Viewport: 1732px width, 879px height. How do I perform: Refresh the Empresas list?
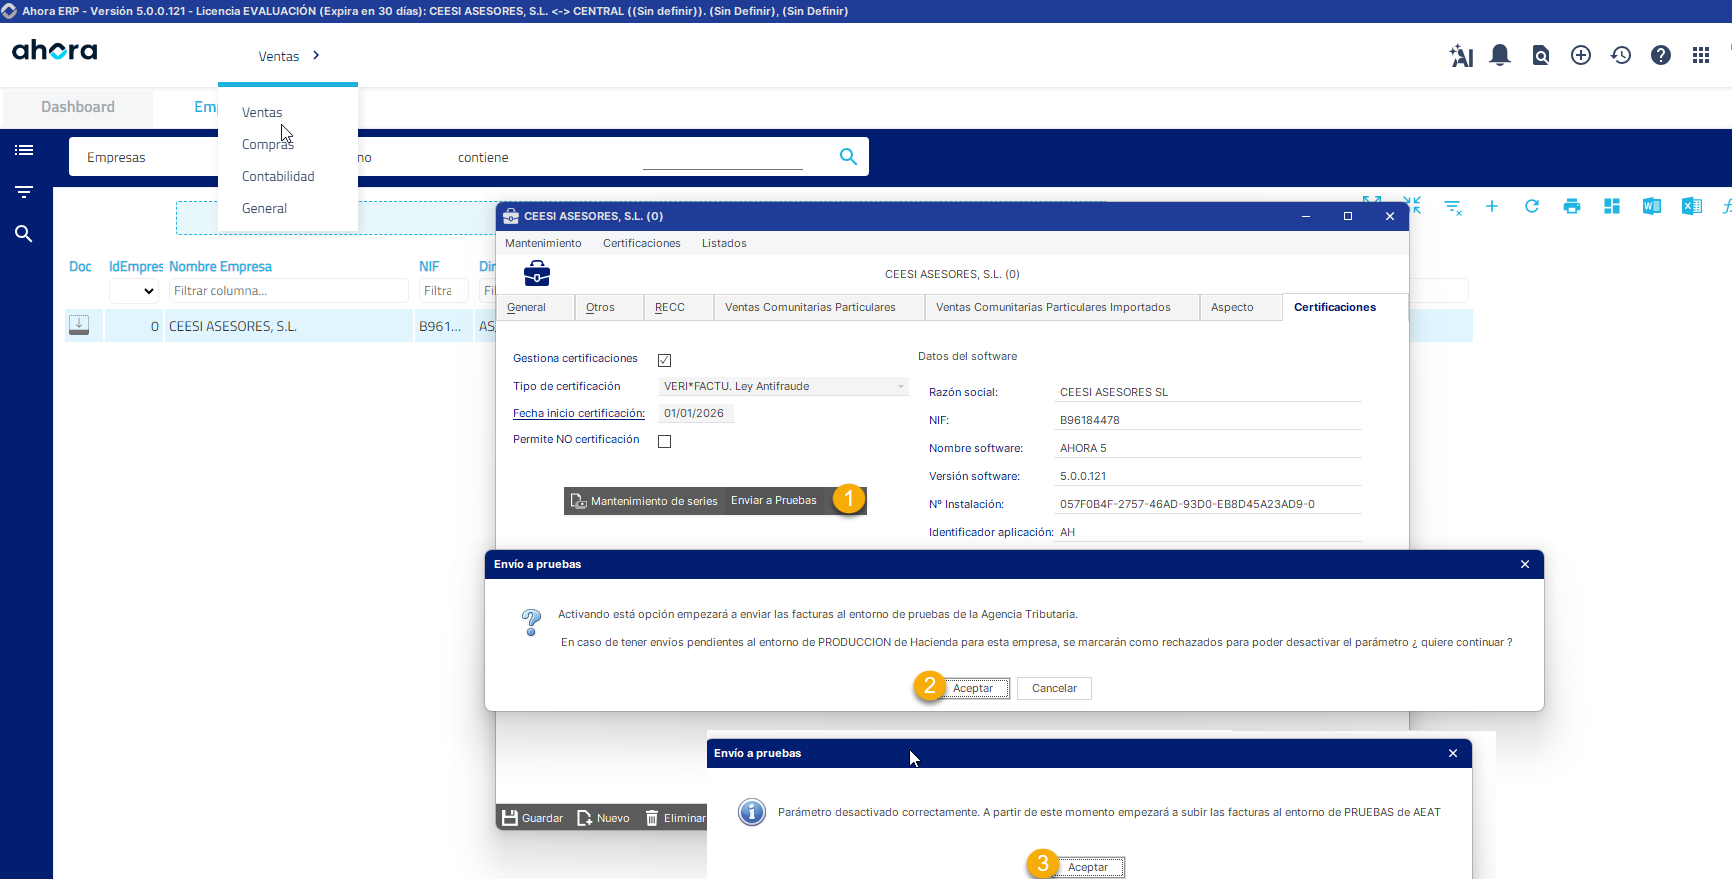click(x=1532, y=206)
